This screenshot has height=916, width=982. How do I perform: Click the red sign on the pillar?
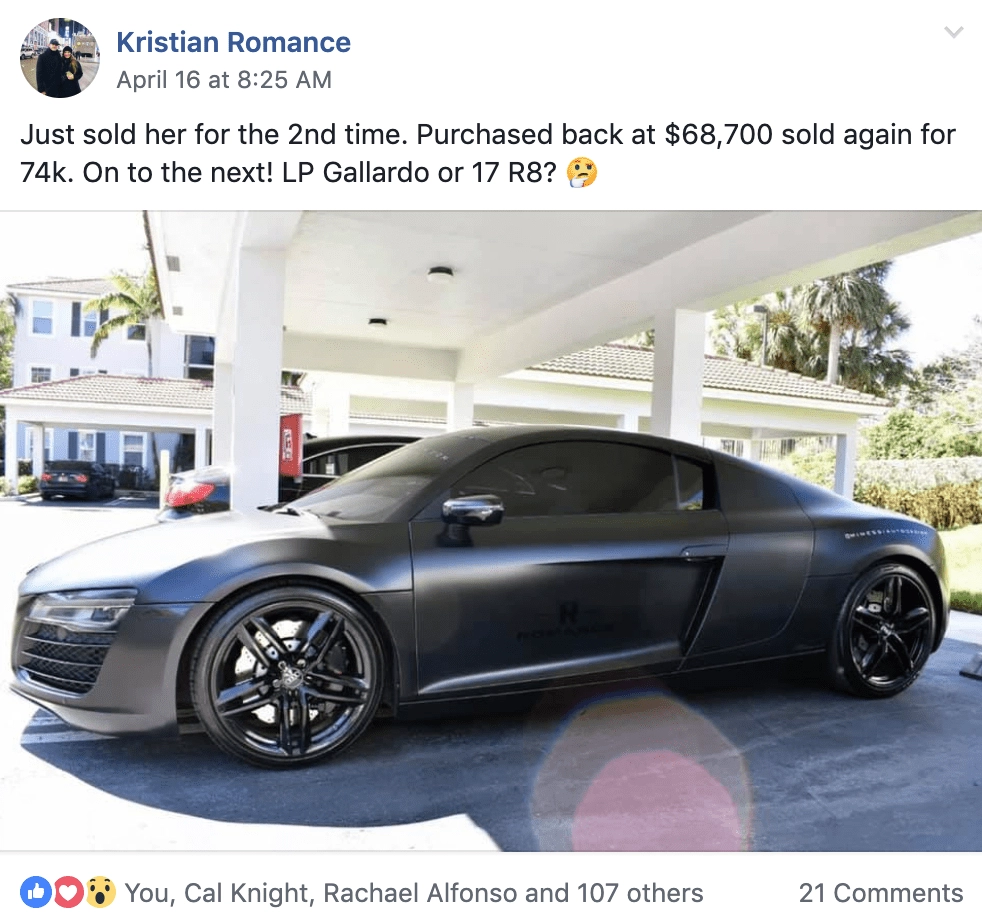click(x=291, y=446)
